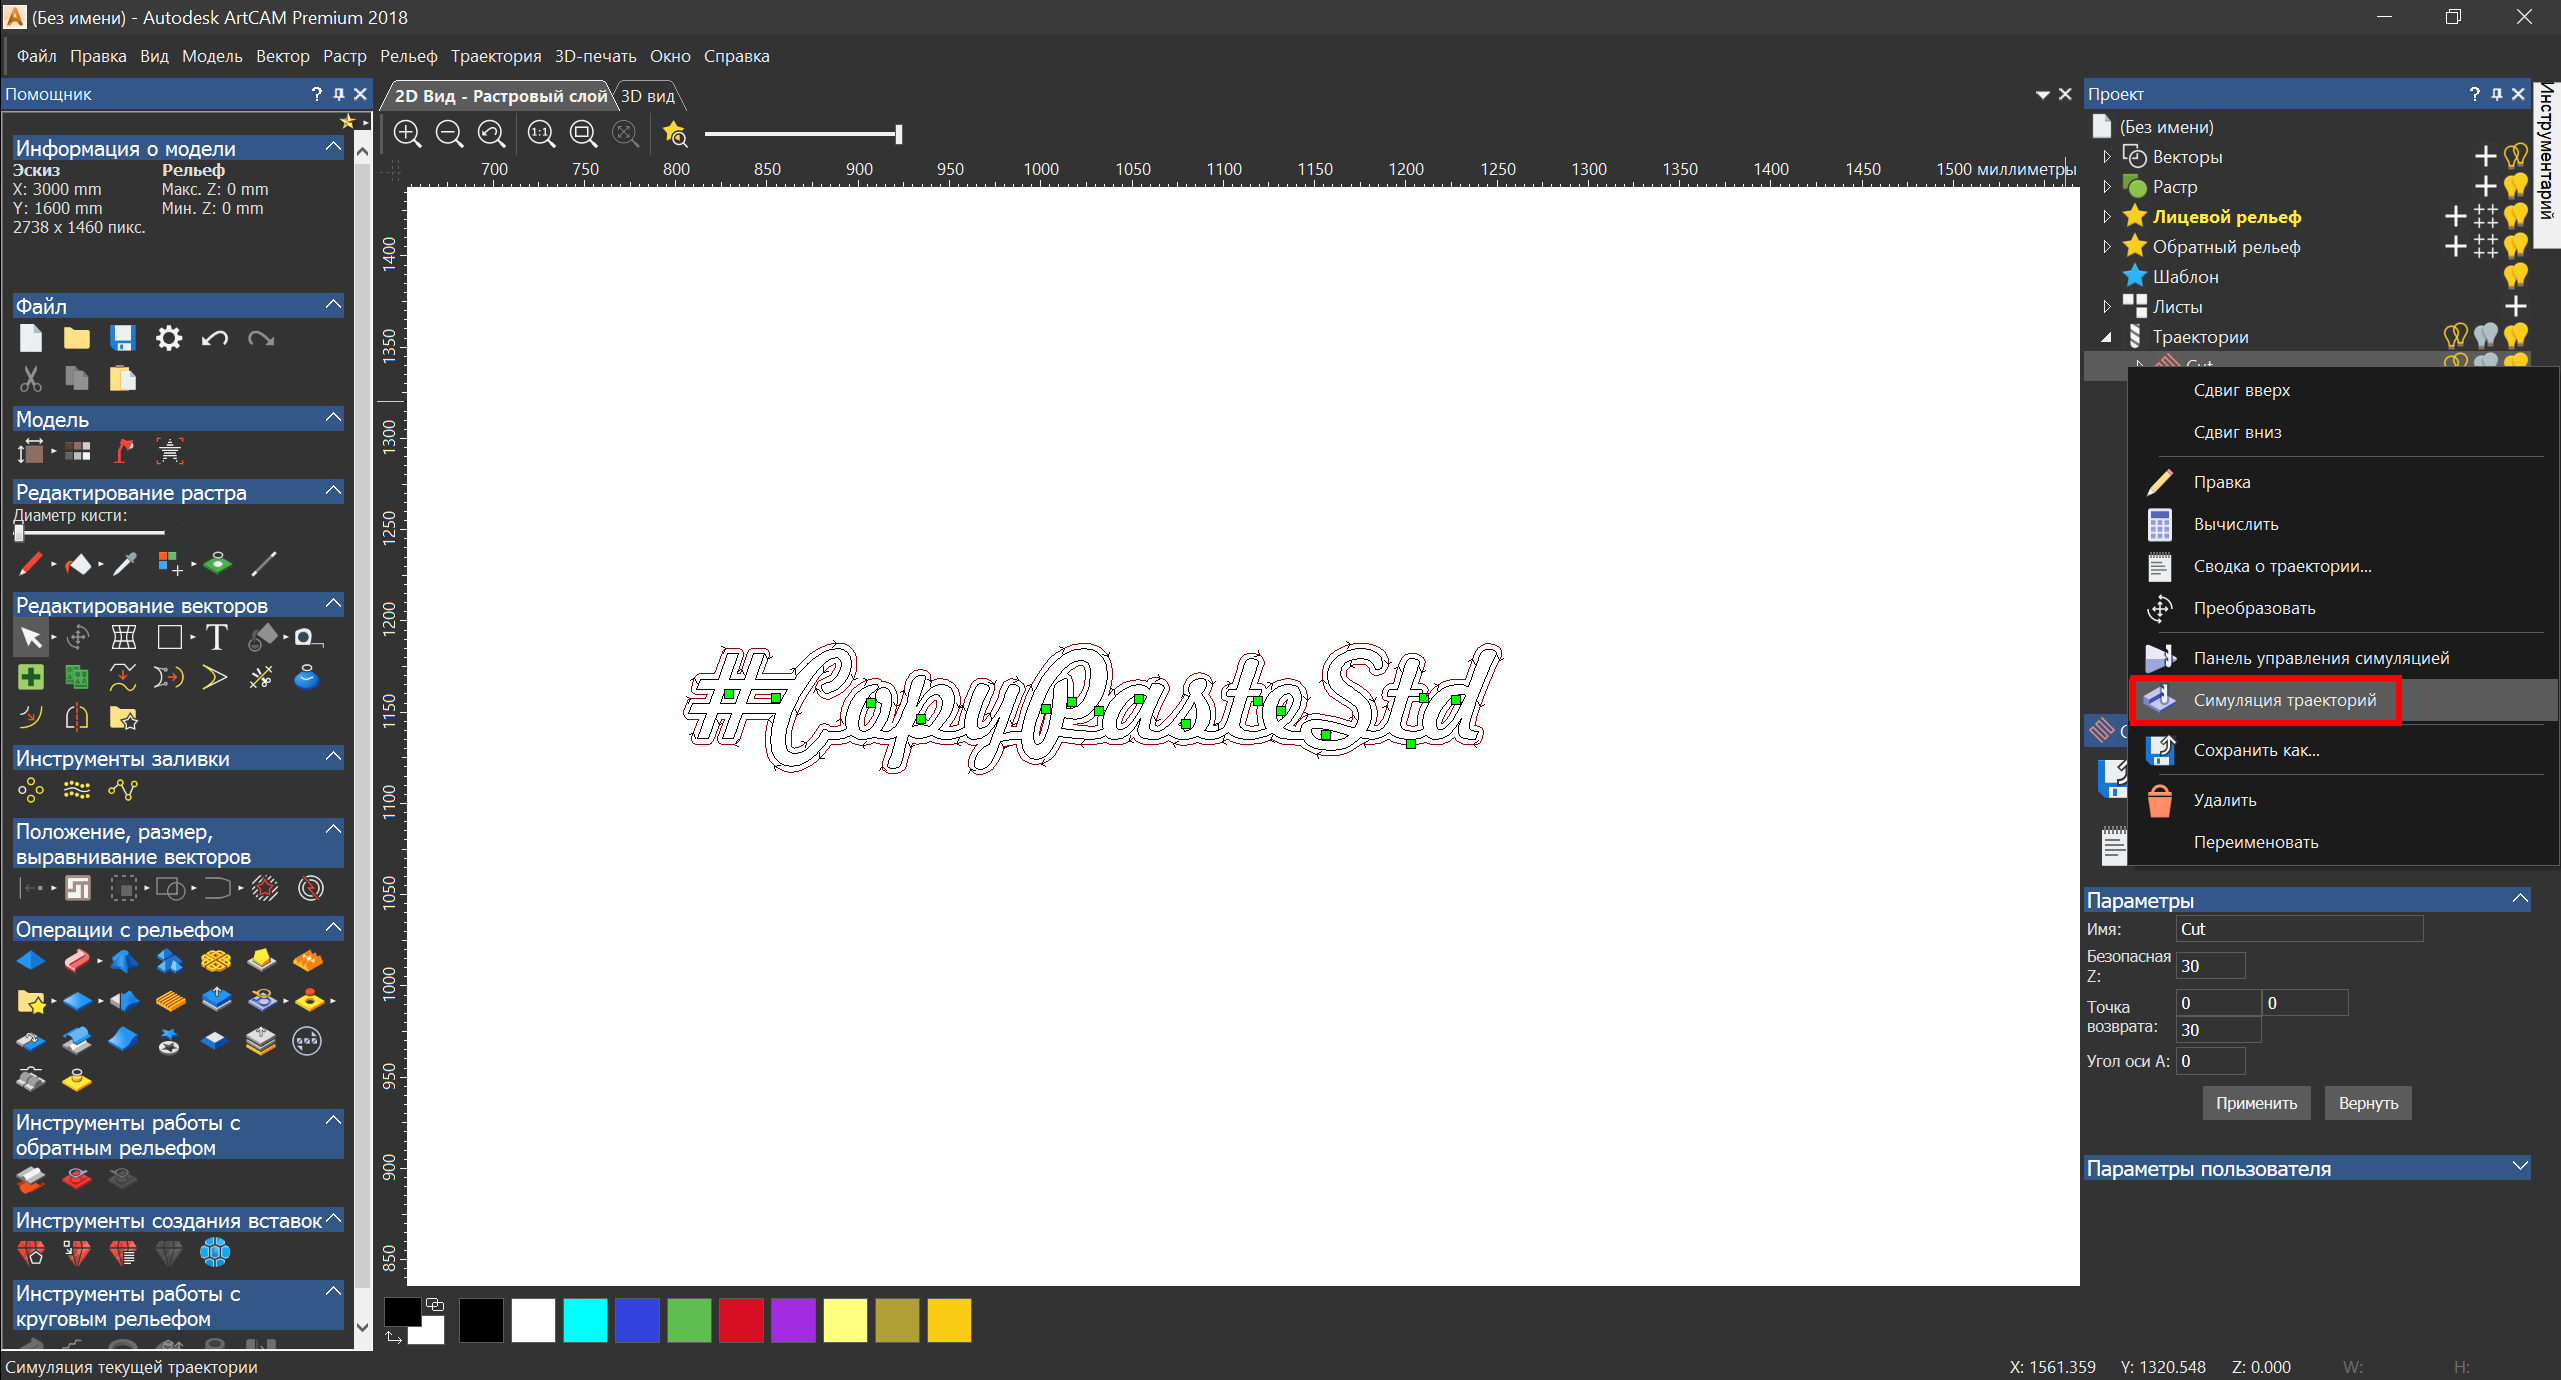Choose Симуляция траекторий from the context menu

(2284, 700)
